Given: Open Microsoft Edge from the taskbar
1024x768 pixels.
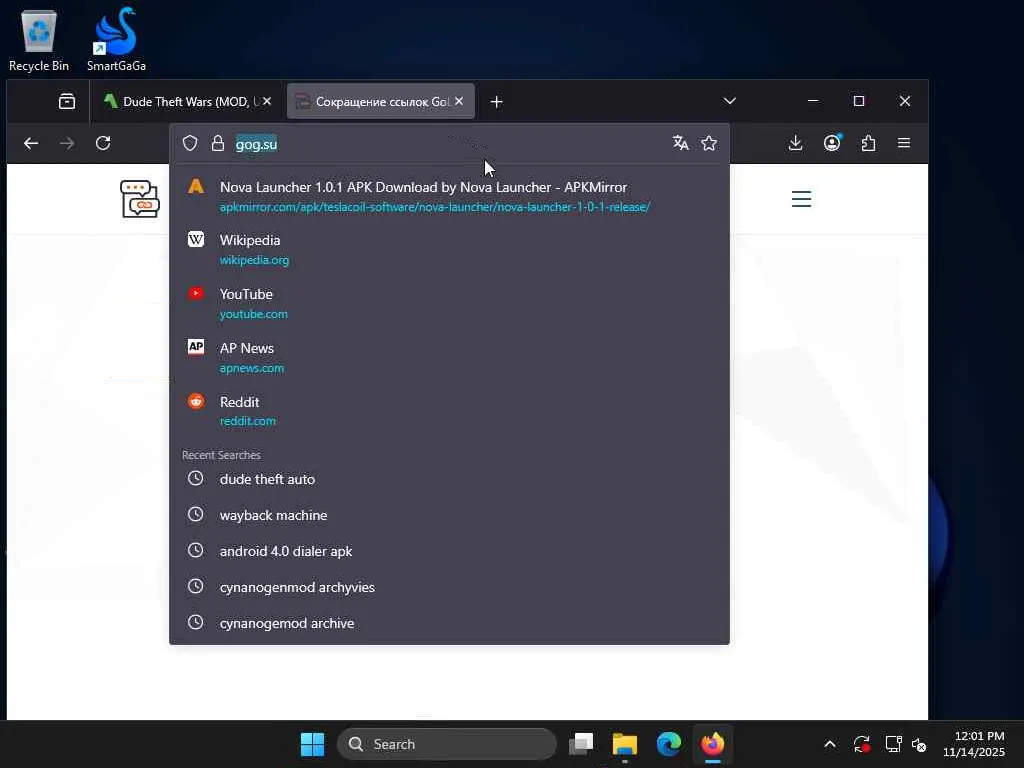Looking at the screenshot, I should click(669, 744).
